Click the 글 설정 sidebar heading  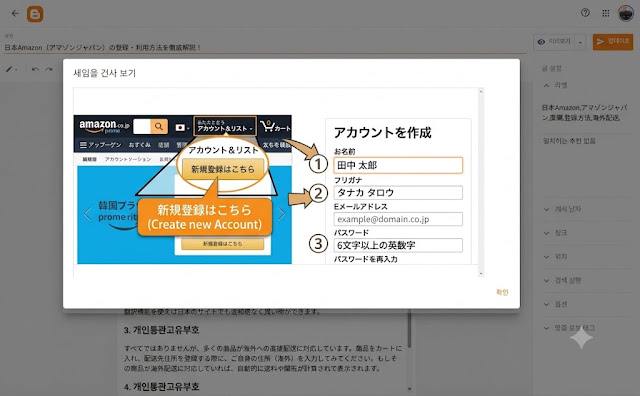[x=551, y=68]
